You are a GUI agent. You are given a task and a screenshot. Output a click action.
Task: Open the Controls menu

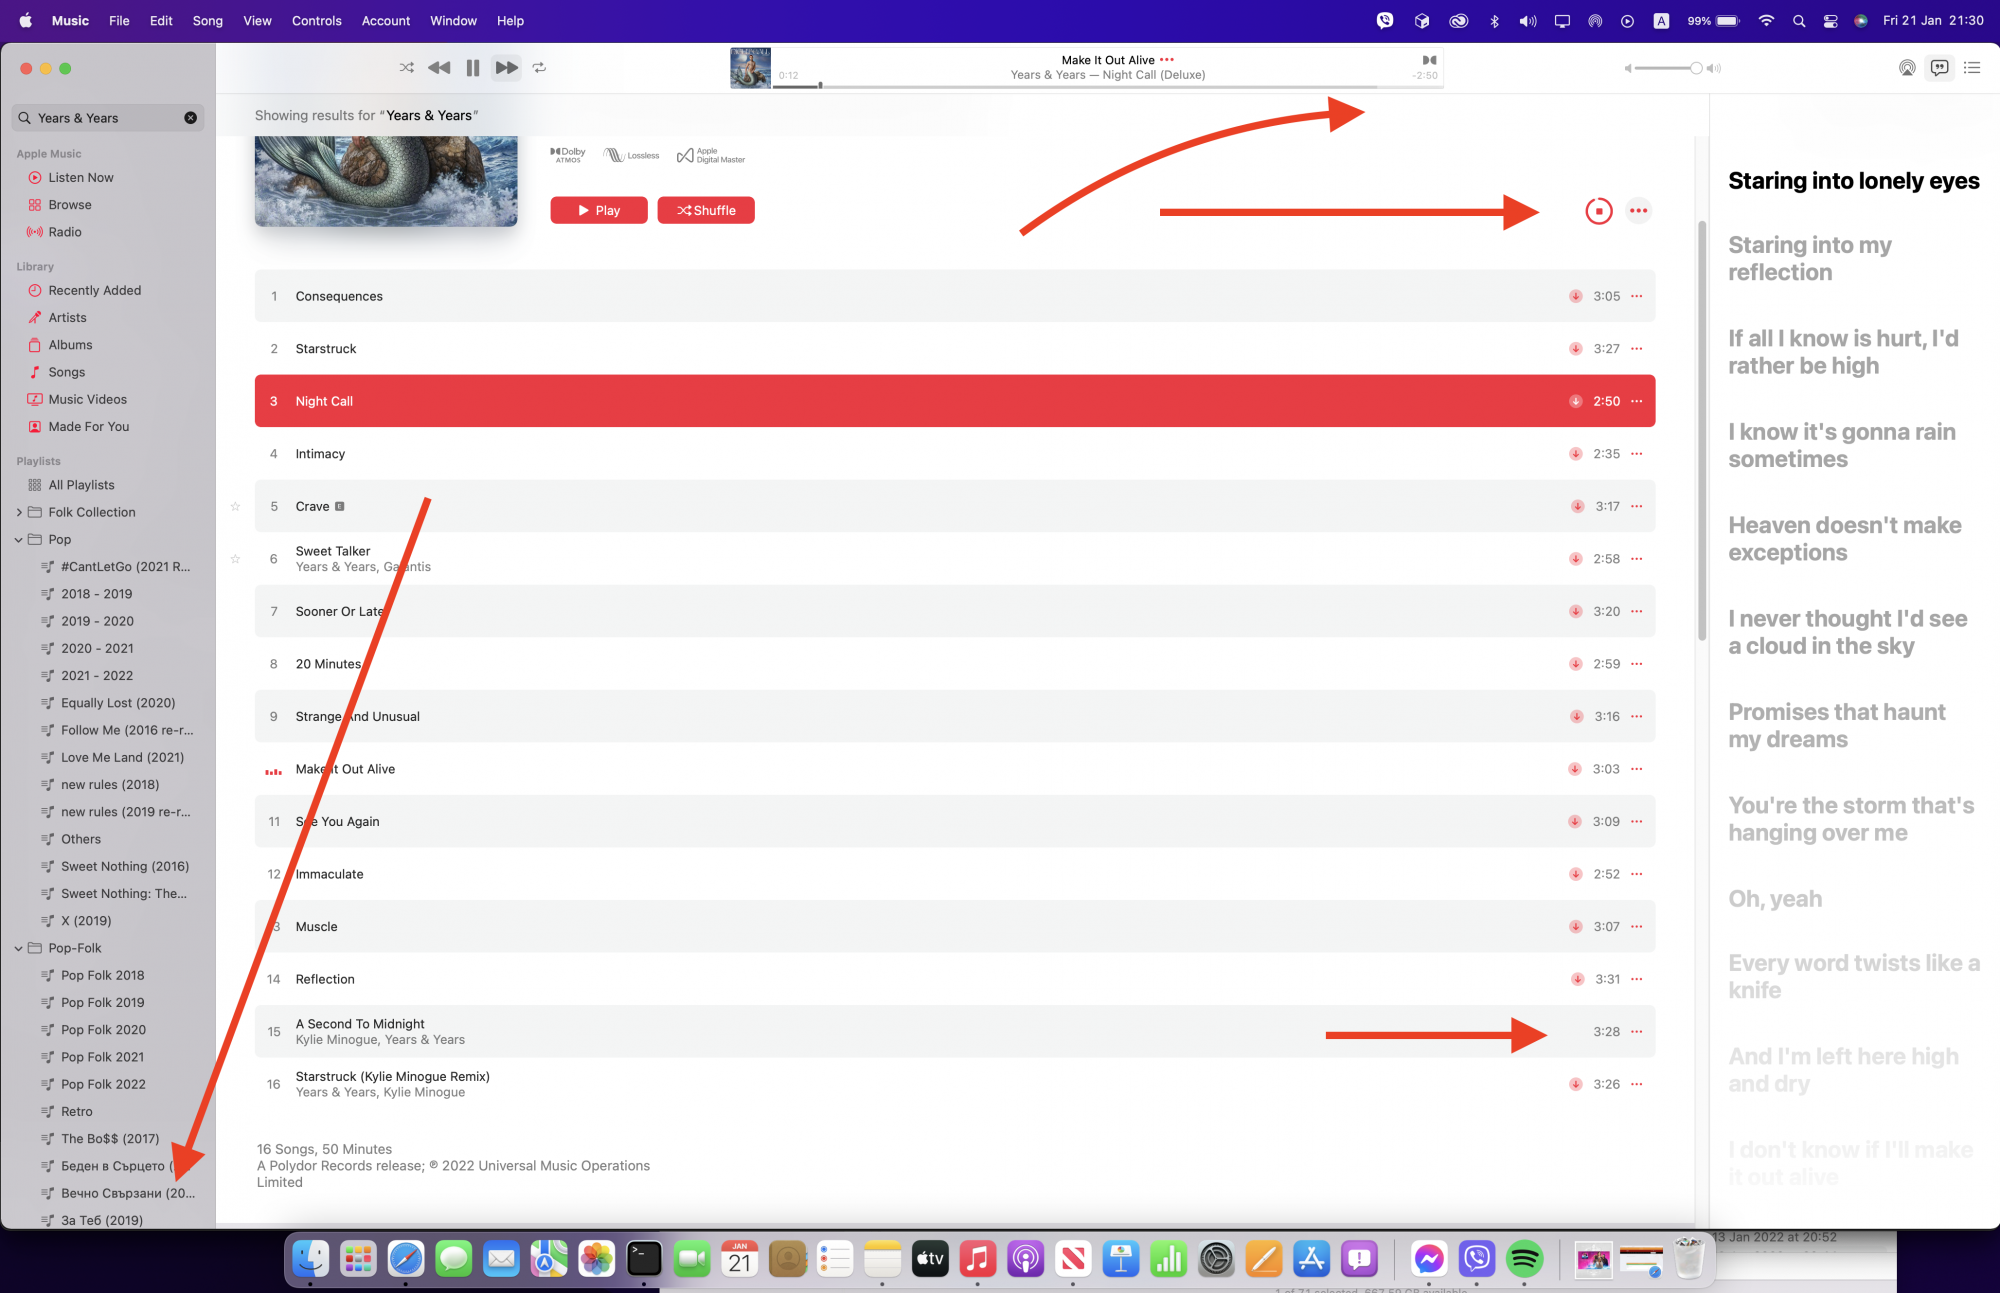coord(316,20)
